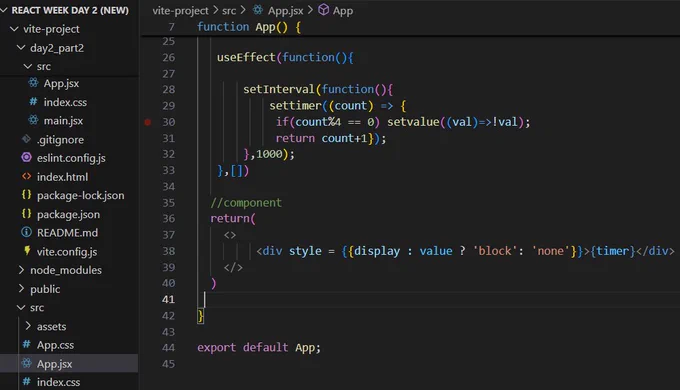Click 'return count+1' on line 31

point(321,138)
